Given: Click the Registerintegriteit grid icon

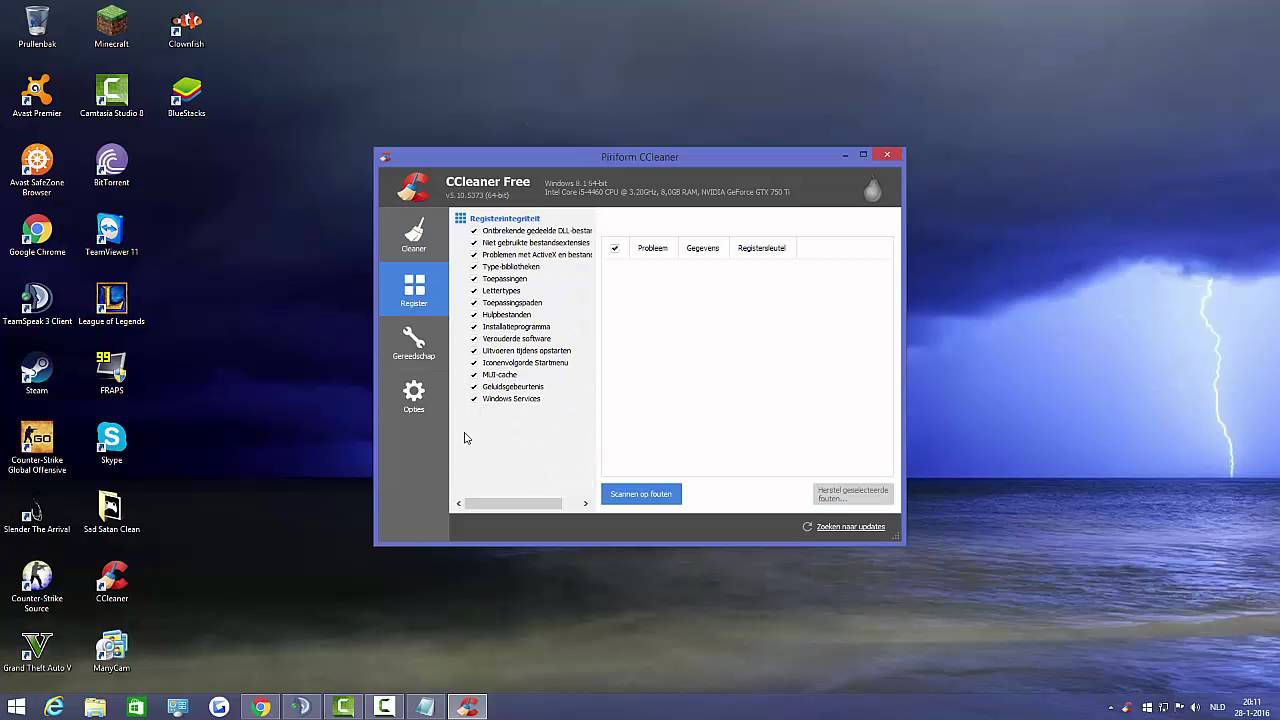Looking at the screenshot, I should pyautogui.click(x=460, y=218).
